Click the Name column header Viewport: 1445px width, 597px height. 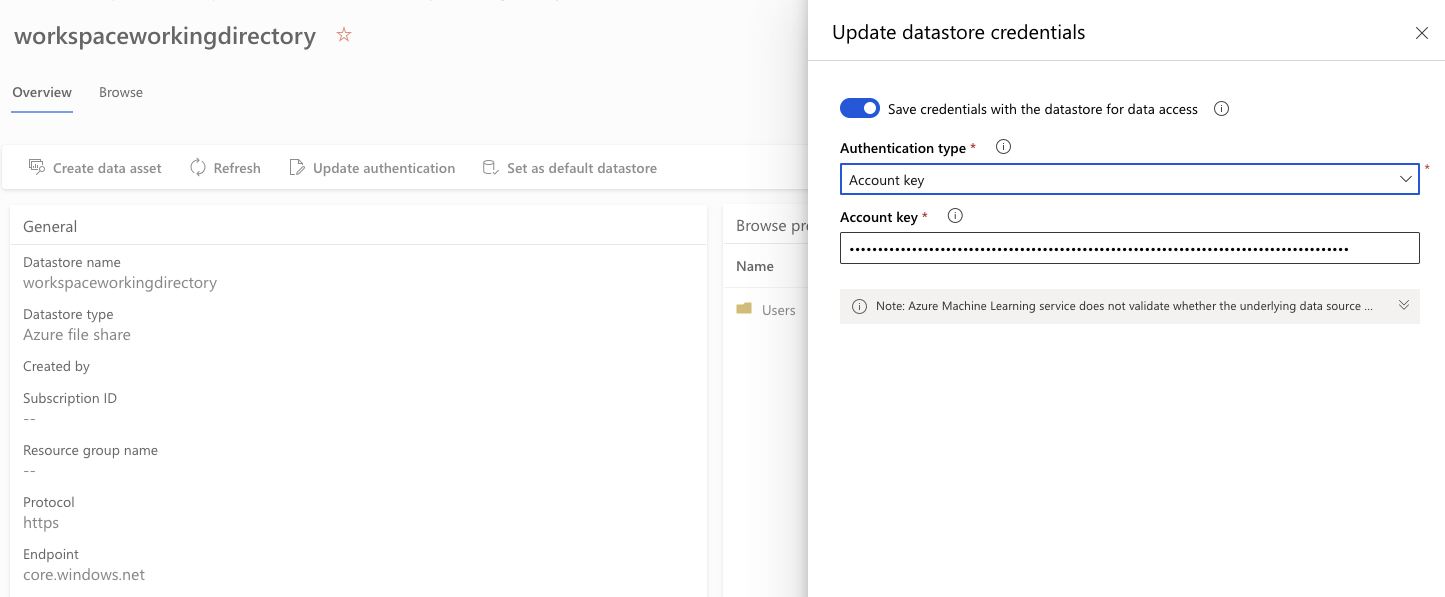click(755, 266)
